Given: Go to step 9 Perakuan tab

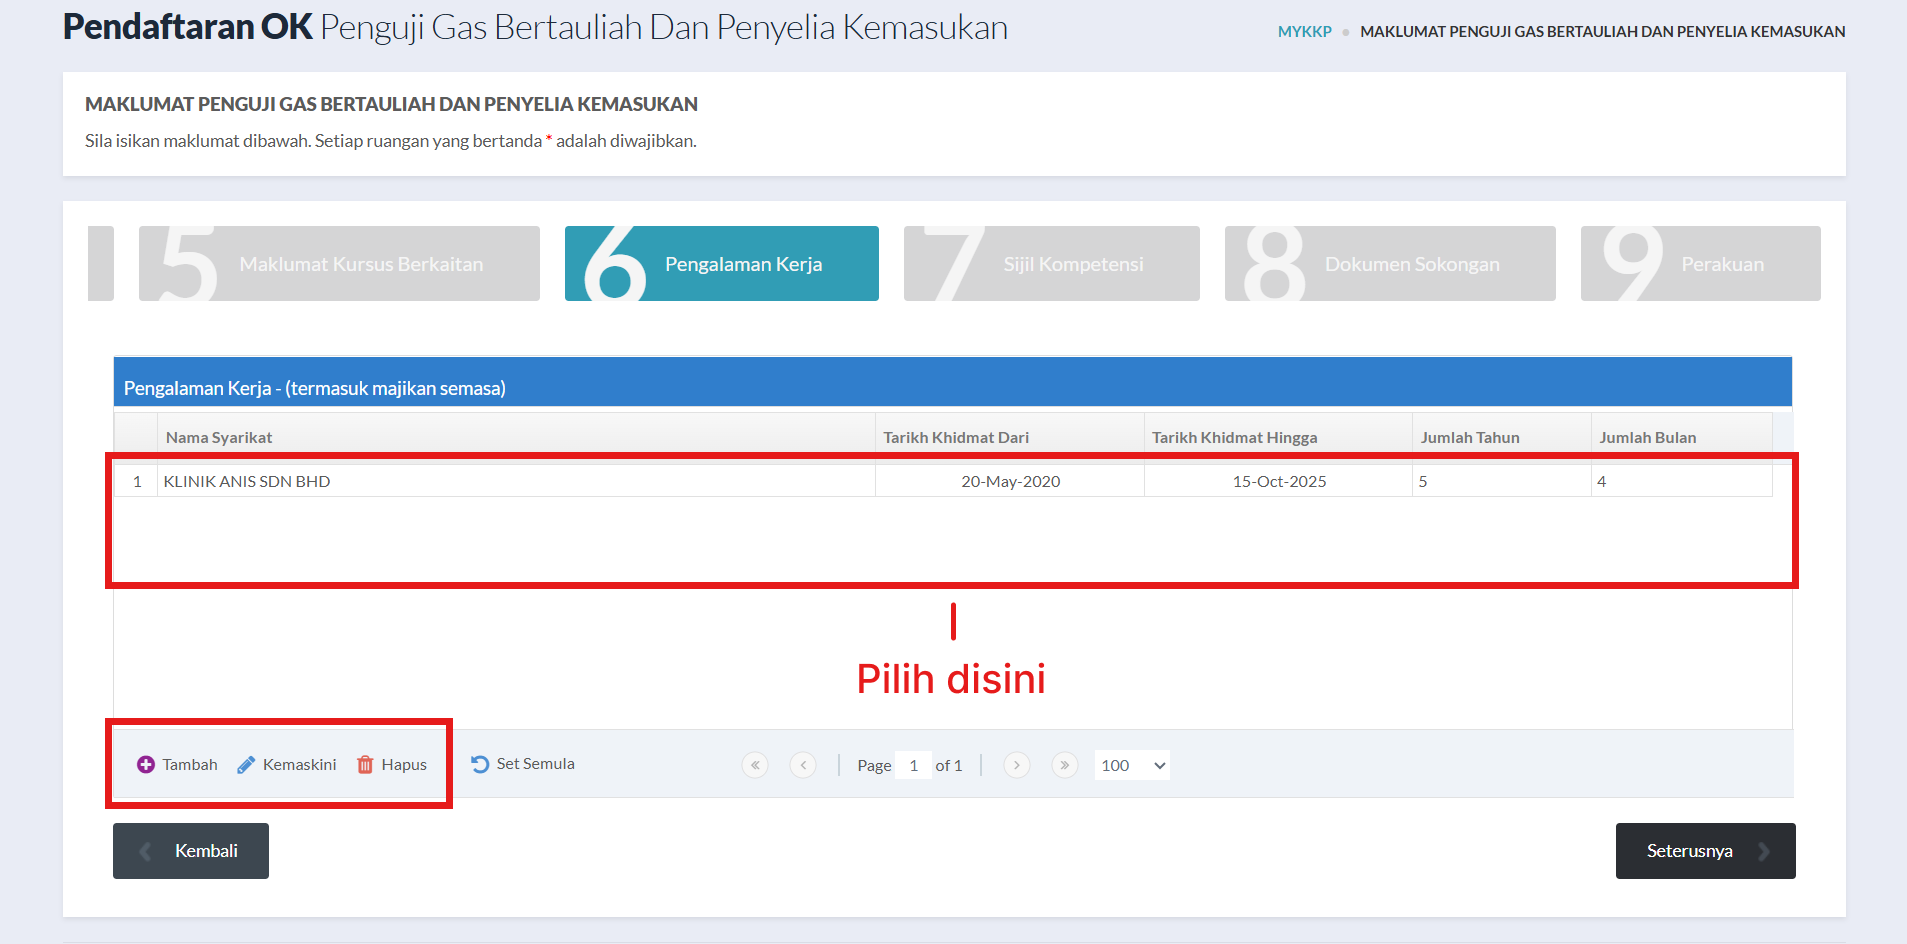Looking at the screenshot, I should coord(1700,264).
